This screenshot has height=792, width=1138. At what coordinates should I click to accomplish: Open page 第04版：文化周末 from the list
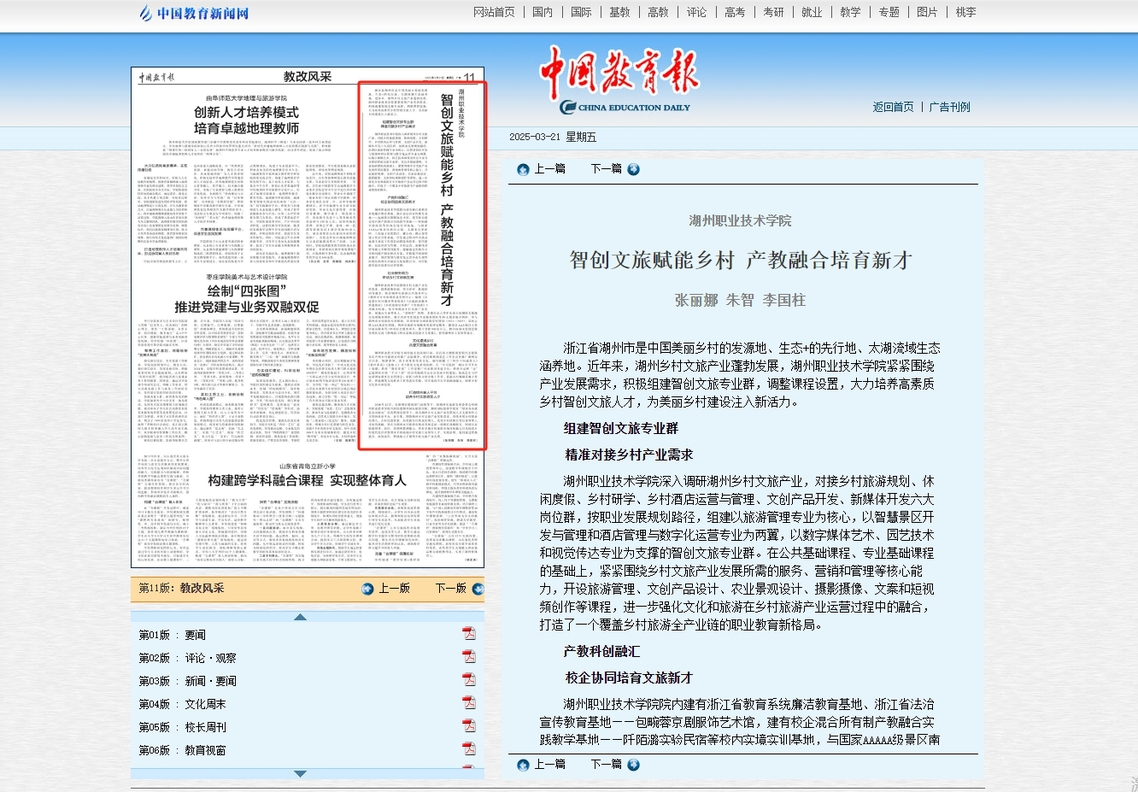(x=182, y=704)
